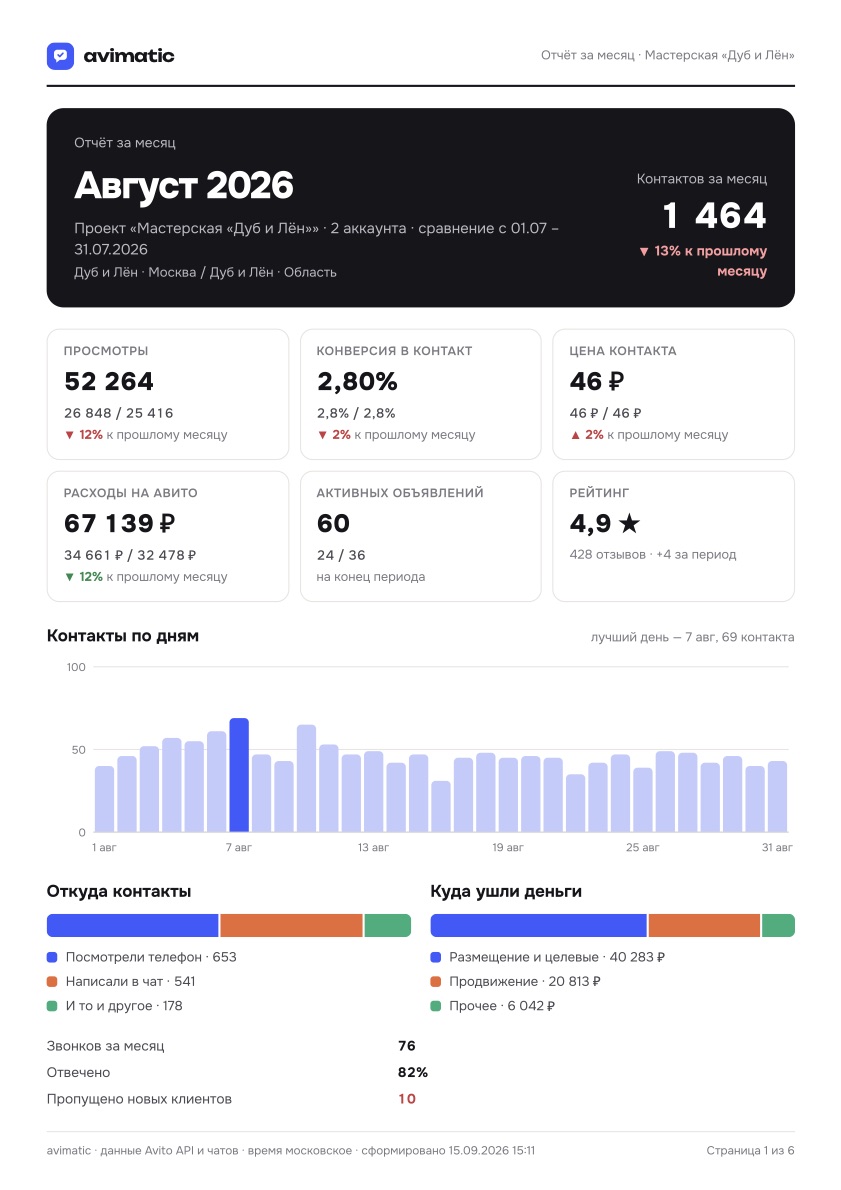
Task: Click the 1 464 monthly contacts total
Action: pos(714,216)
